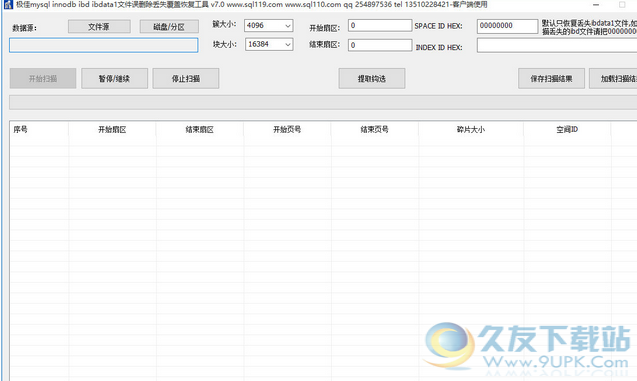Click the data source path input field
Viewport: 637px width, 381px height.
tap(104, 45)
